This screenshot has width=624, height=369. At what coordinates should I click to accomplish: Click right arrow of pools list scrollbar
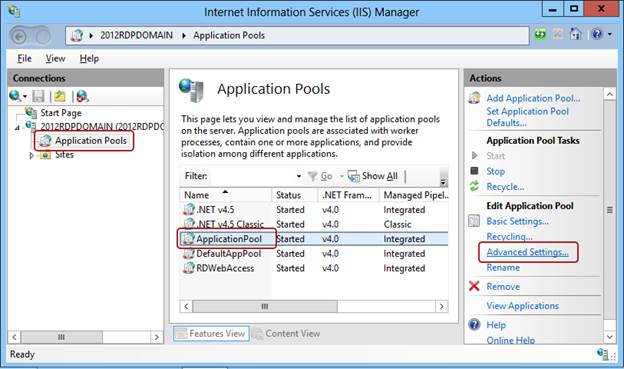(441, 306)
